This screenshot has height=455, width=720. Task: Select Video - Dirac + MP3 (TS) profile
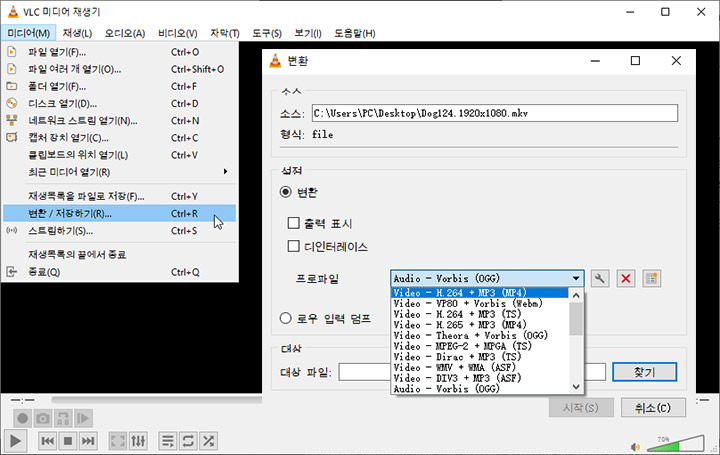tap(480, 357)
